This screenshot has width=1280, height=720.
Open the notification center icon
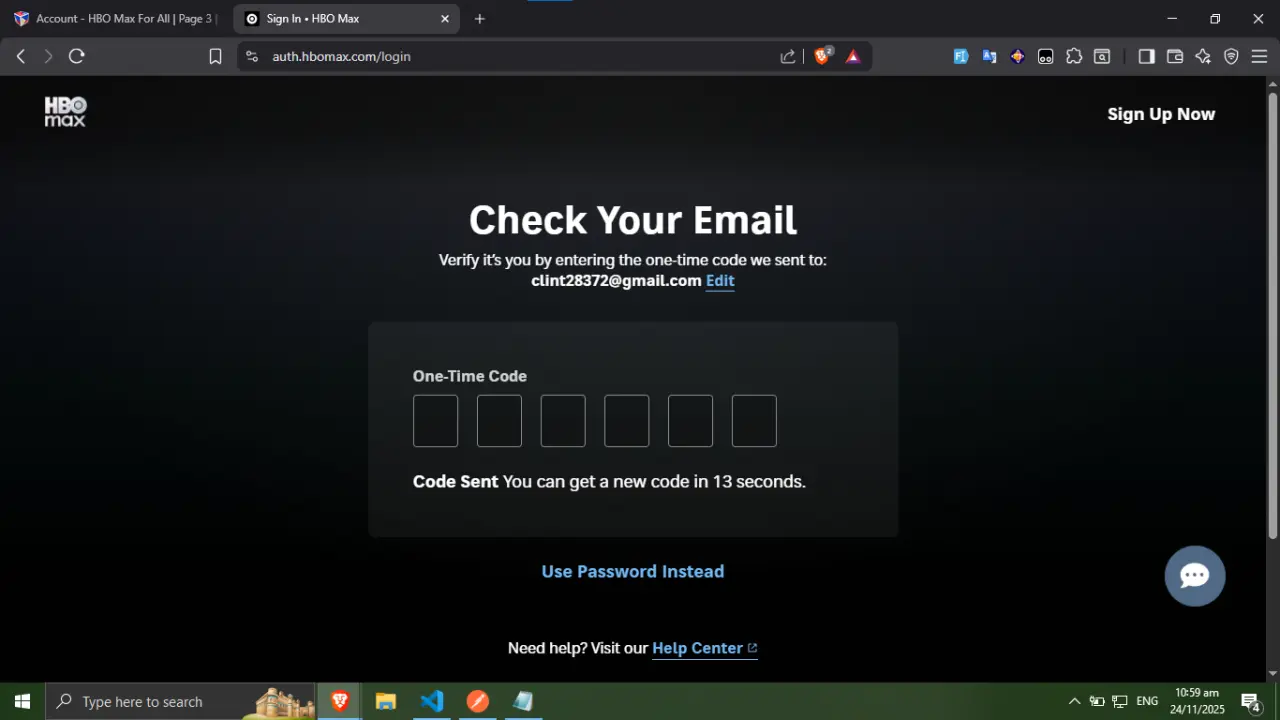[1250, 701]
